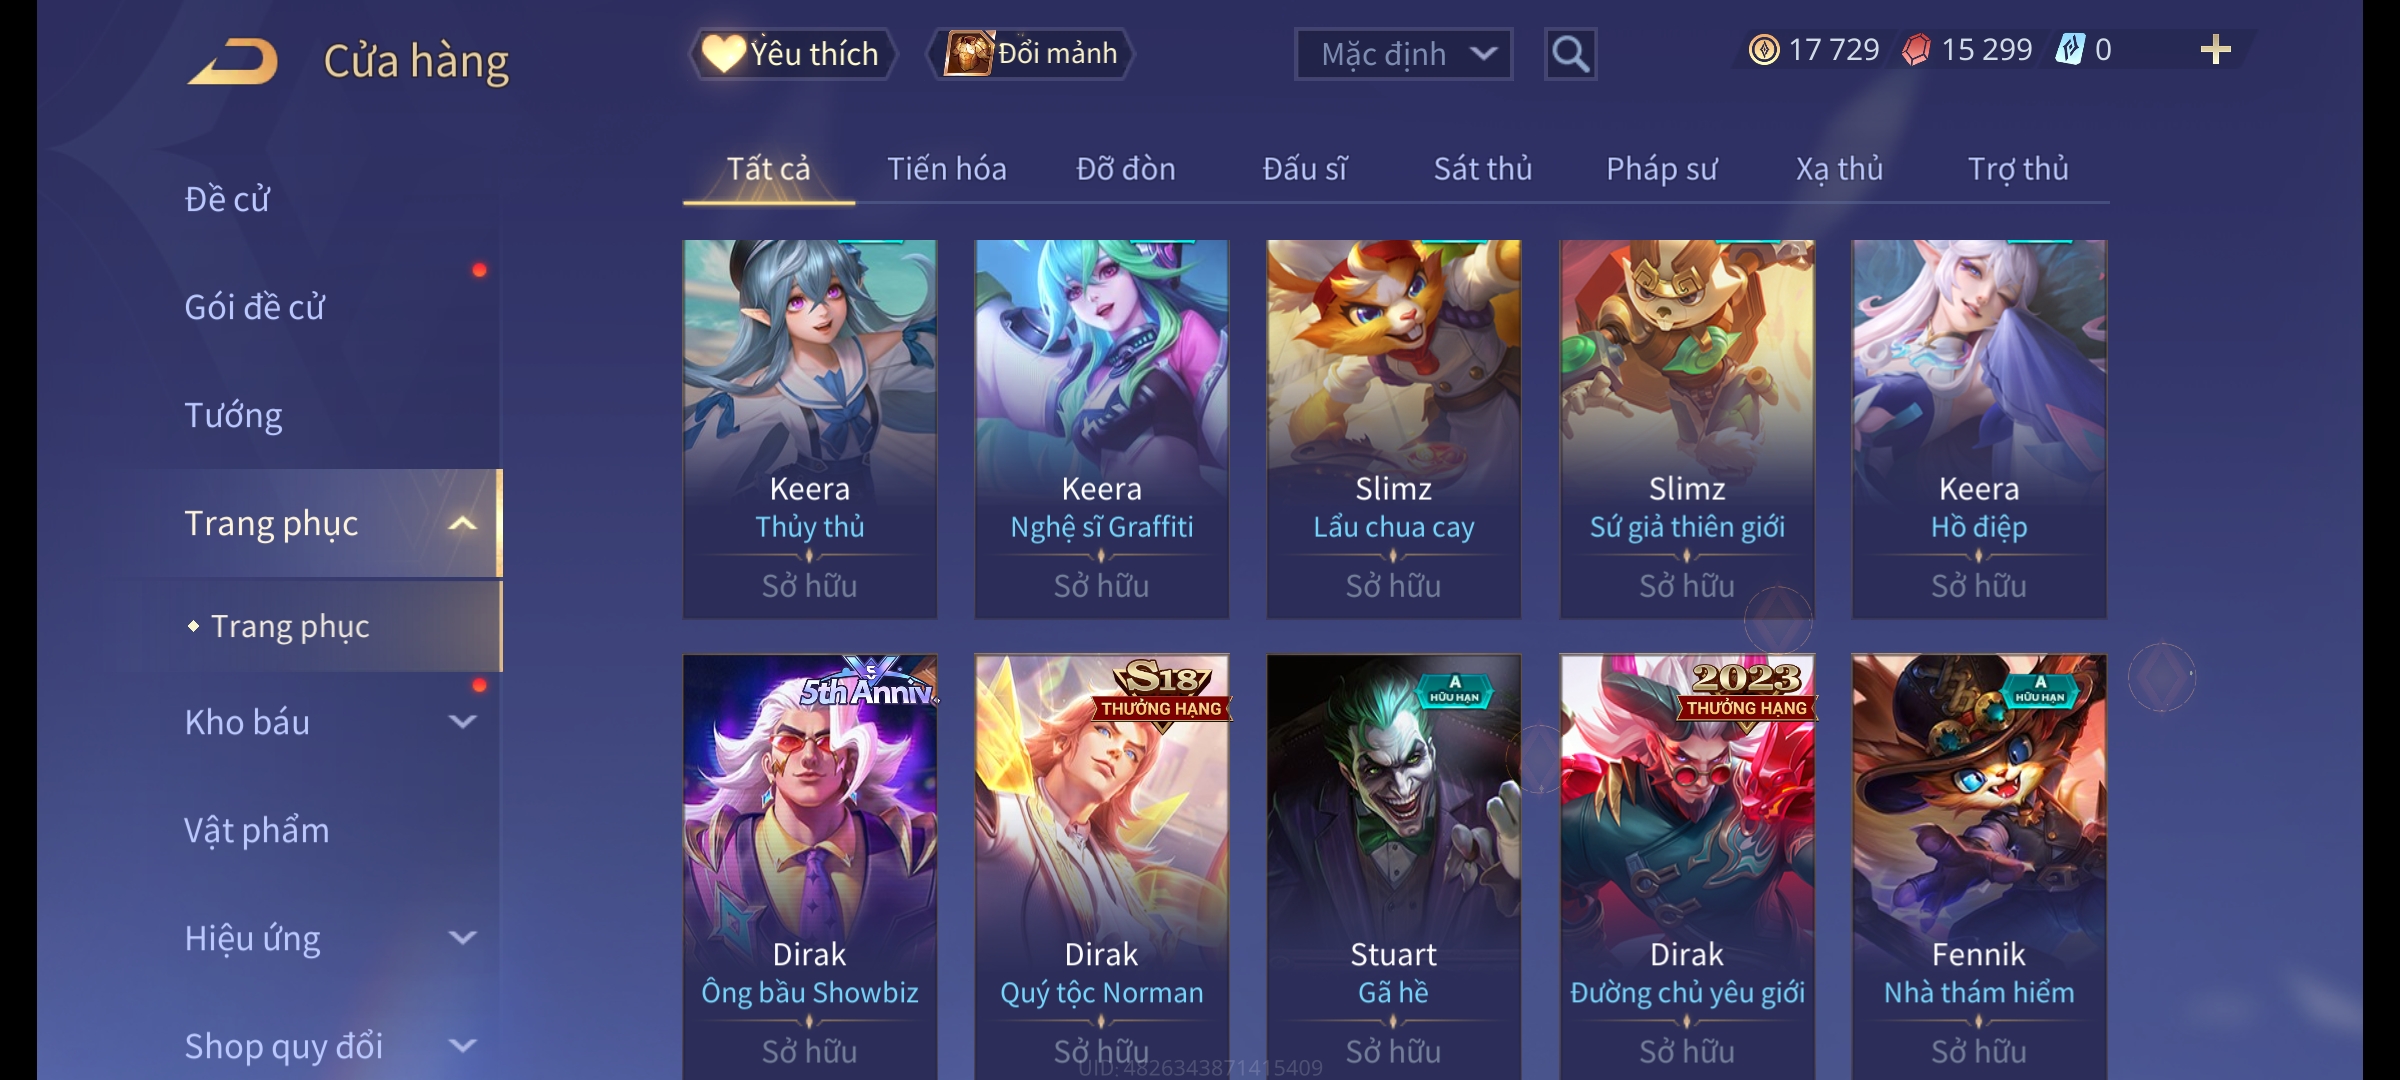The width and height of the screenshot is (2400, 1080).
Task: Tap the red gem currency icon
Action: (x=1916, y=50)
